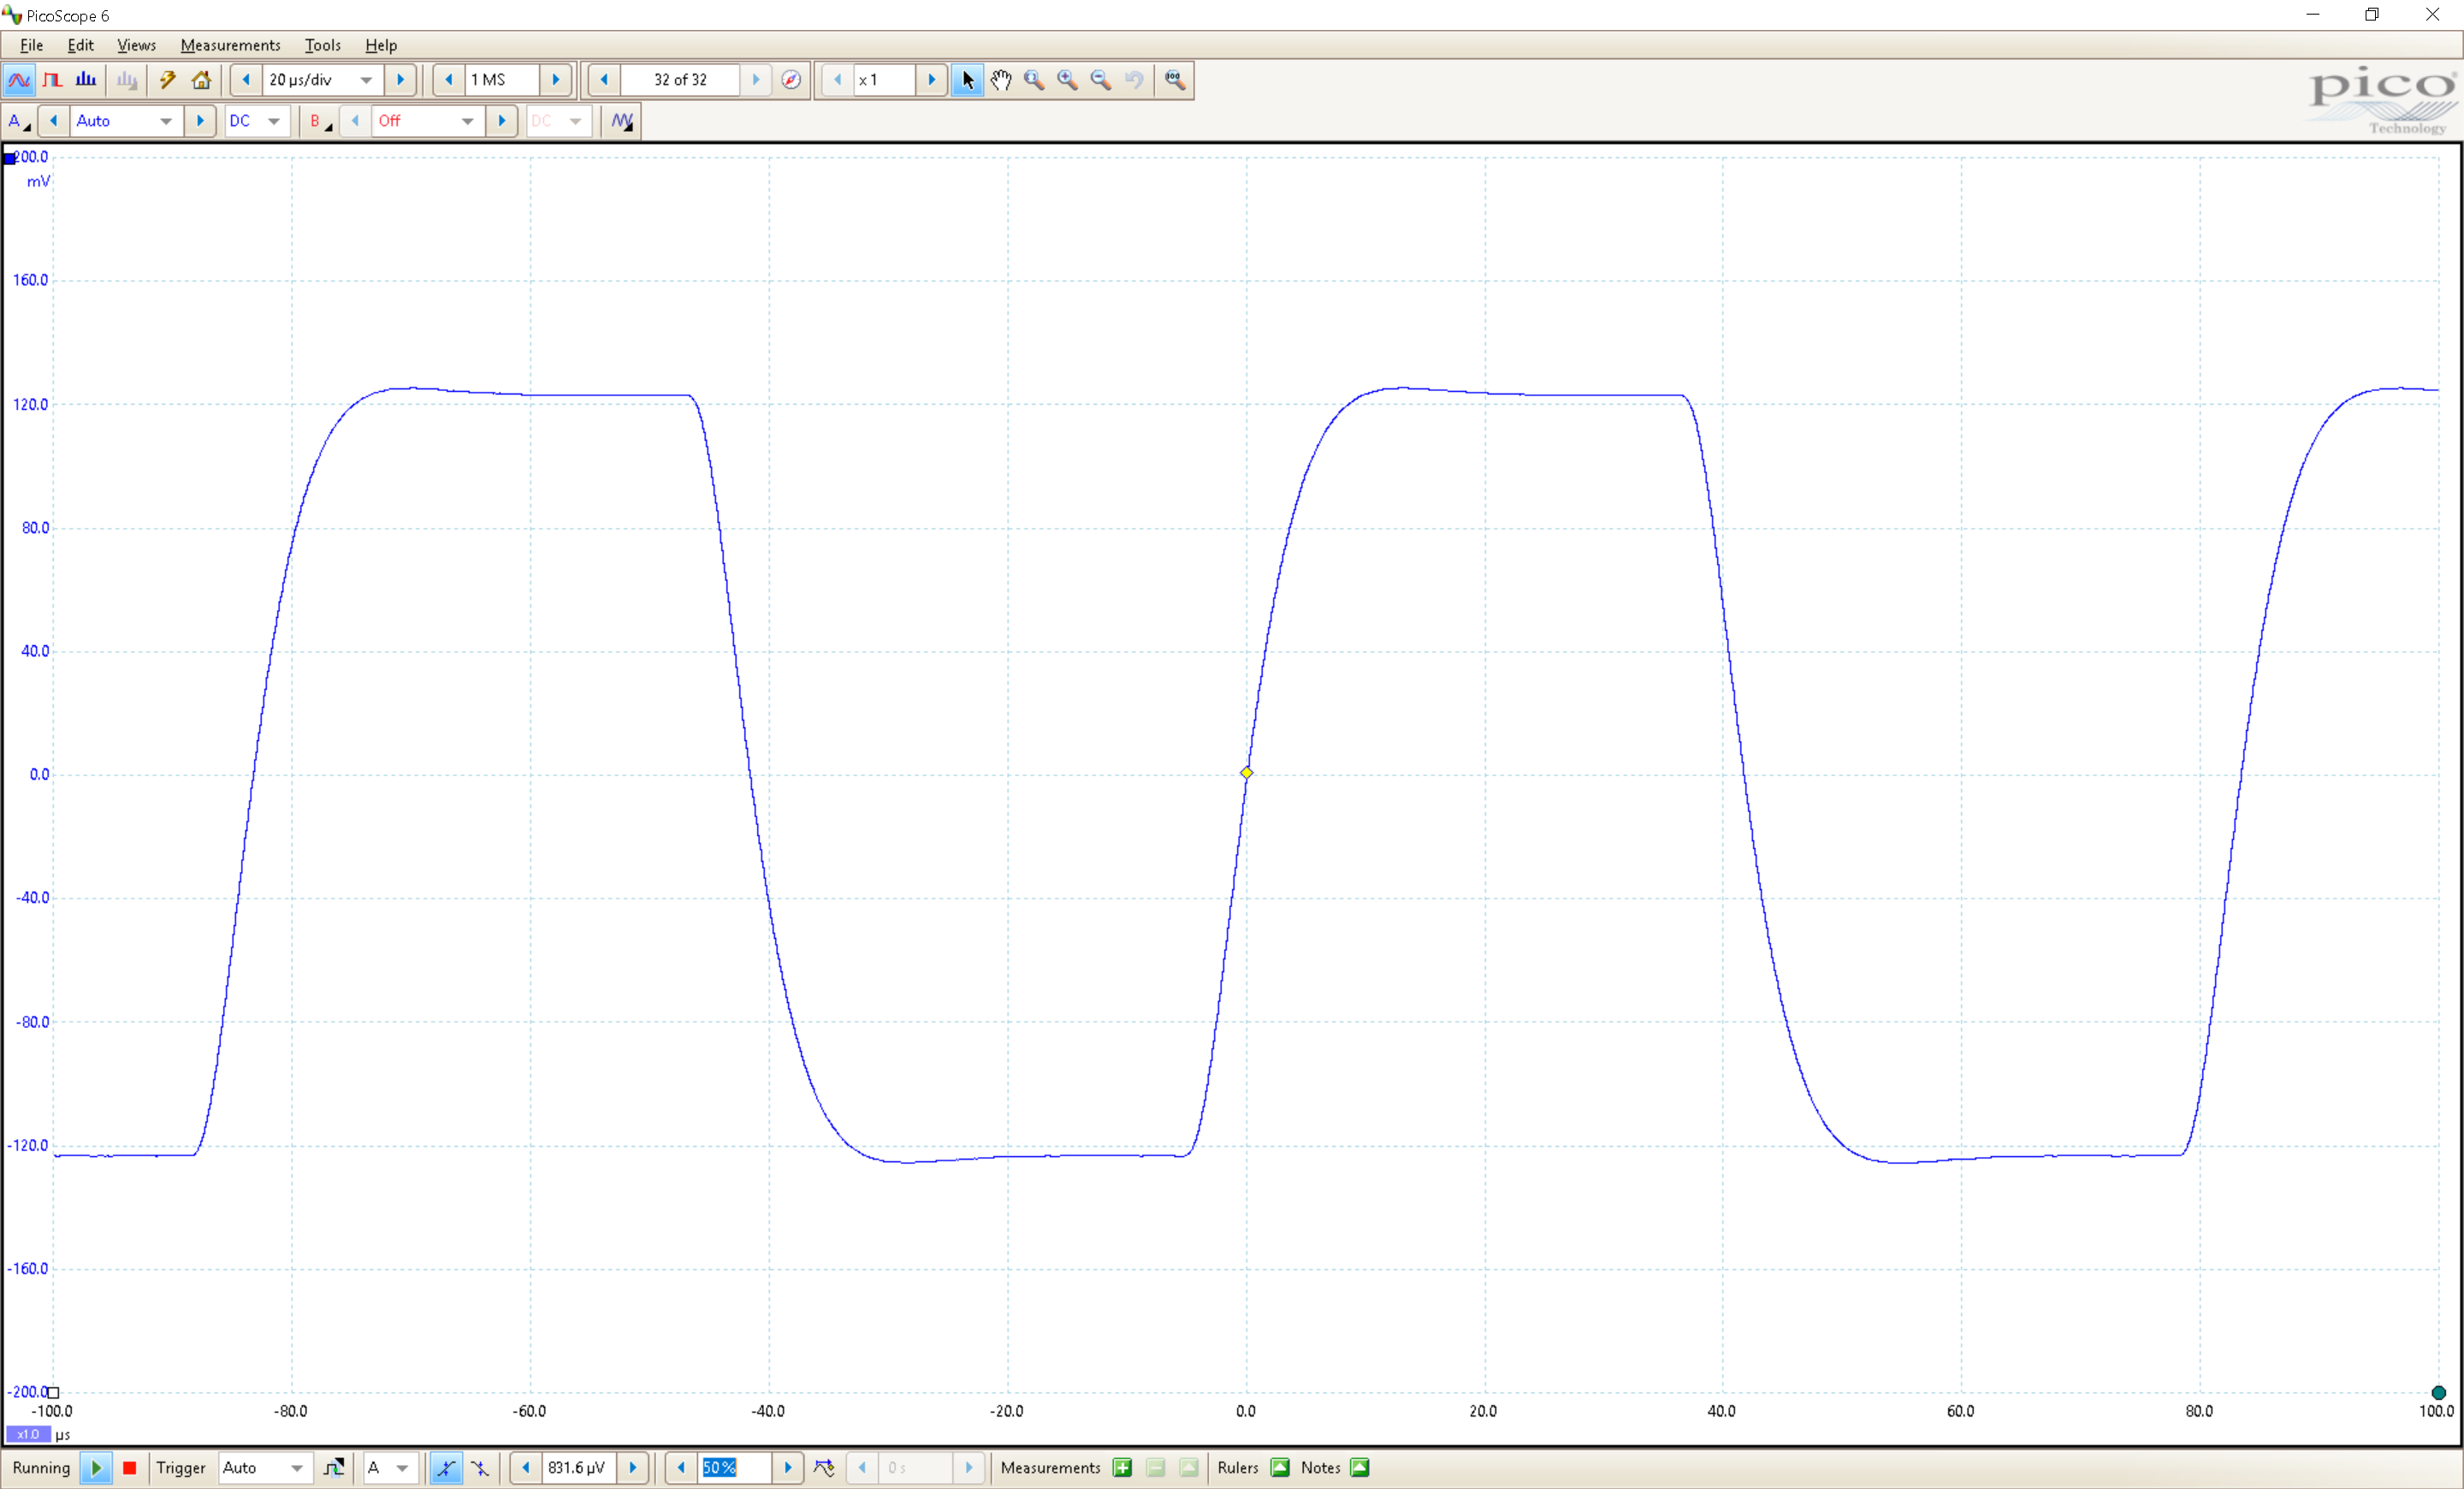
Task: Go to previous waveform buffer
Action: pyautogui.click(x=604, y=80)
